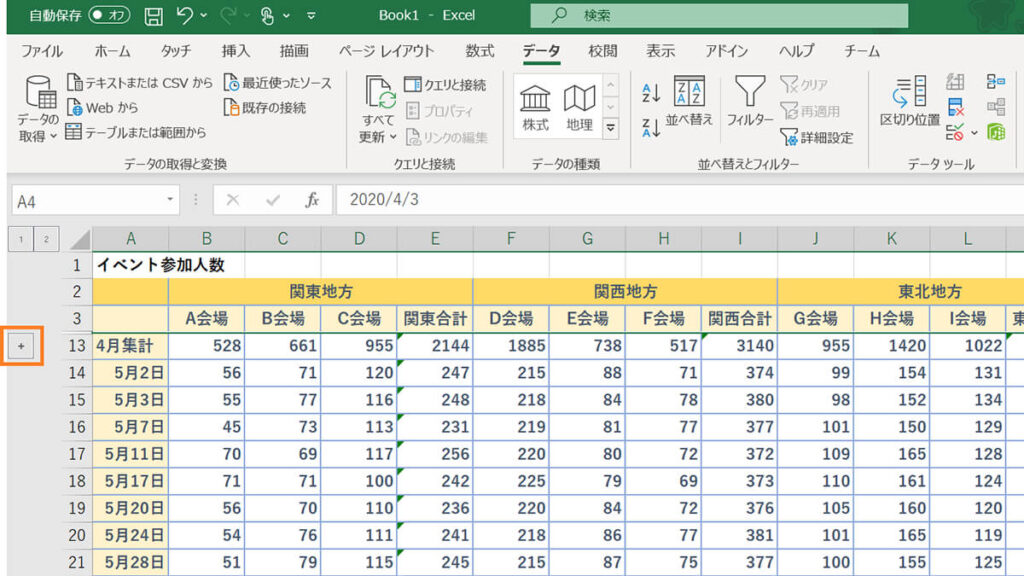
Task: Open 詳細設定 advanced filter
Action: pos(816,137)
